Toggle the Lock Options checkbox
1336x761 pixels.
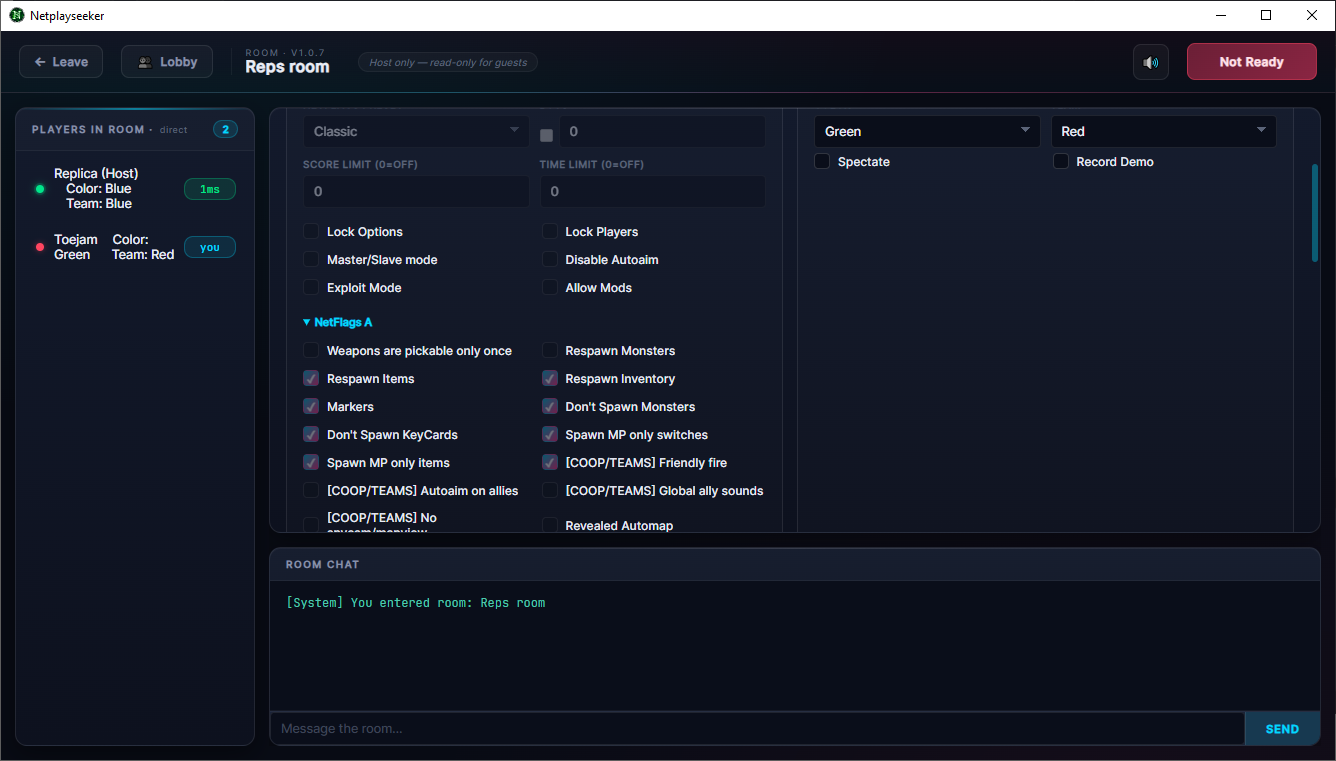pyautogui.click(x=311, y=231)
